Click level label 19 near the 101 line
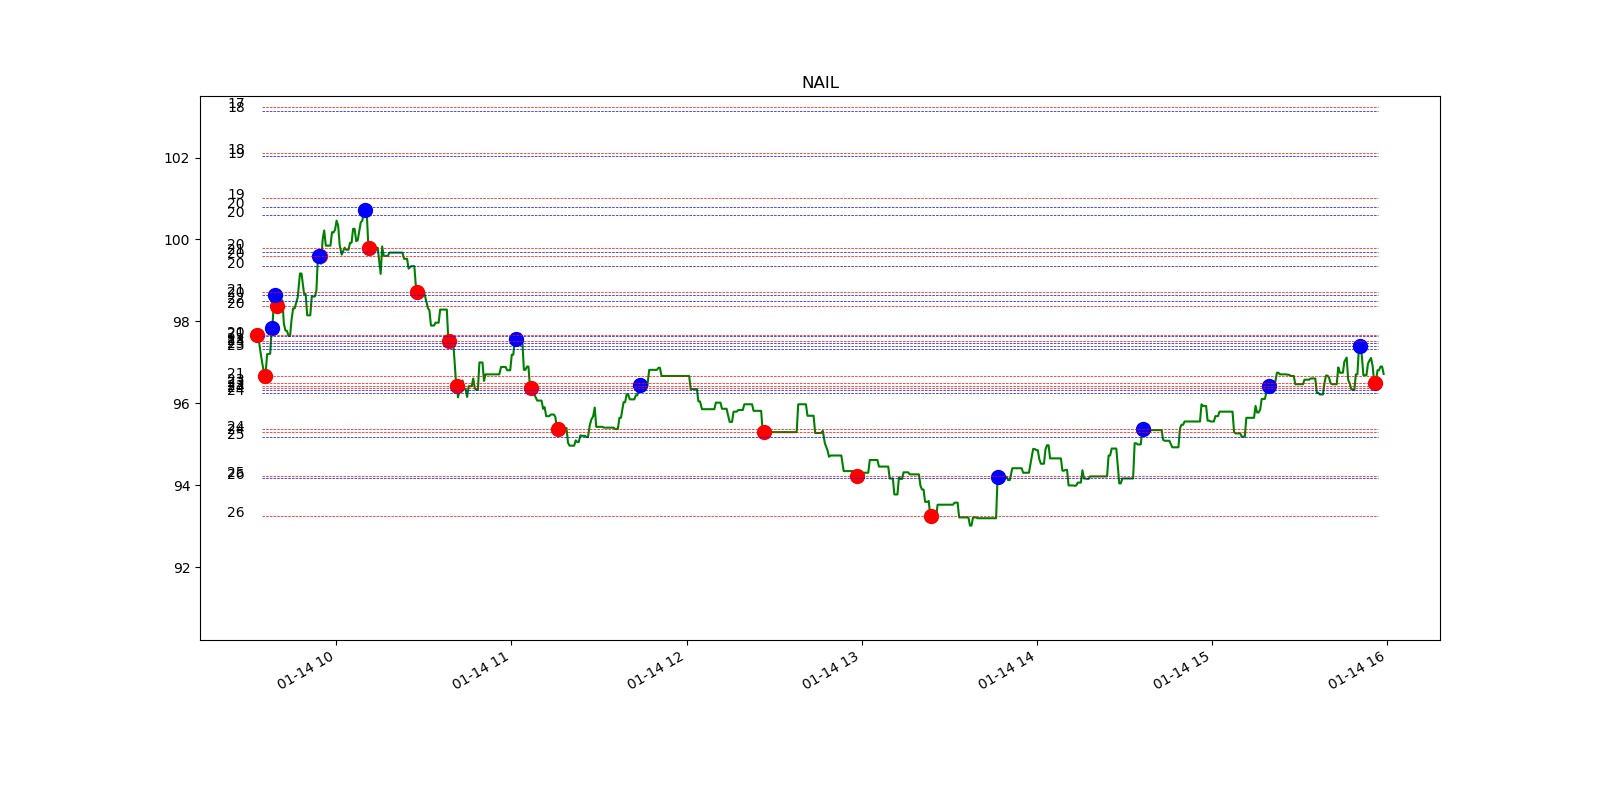The height and width of the screenshot is (800, 1600). [x=235, y=195]
